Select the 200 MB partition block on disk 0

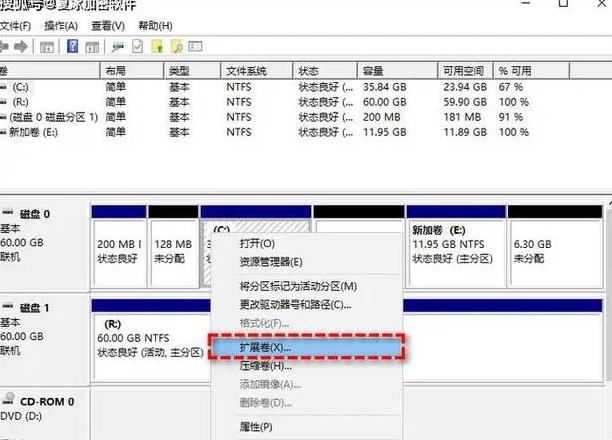coord(119,247)
